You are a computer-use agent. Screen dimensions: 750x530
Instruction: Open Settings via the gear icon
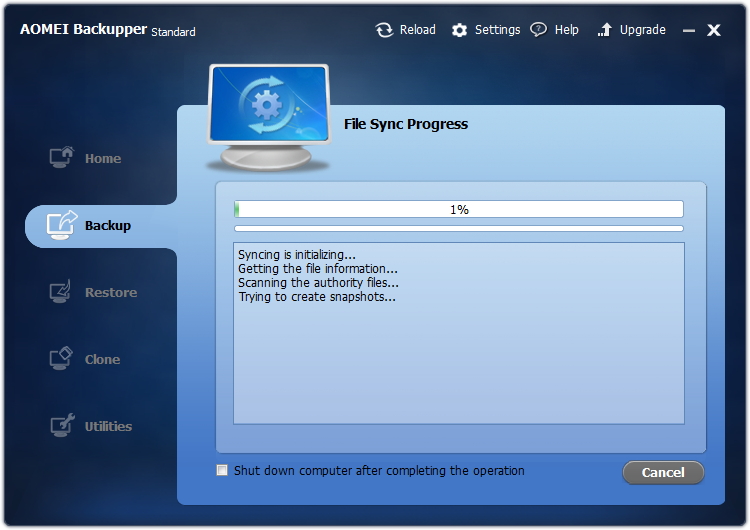pyautogui.click(x=459, y=30)
